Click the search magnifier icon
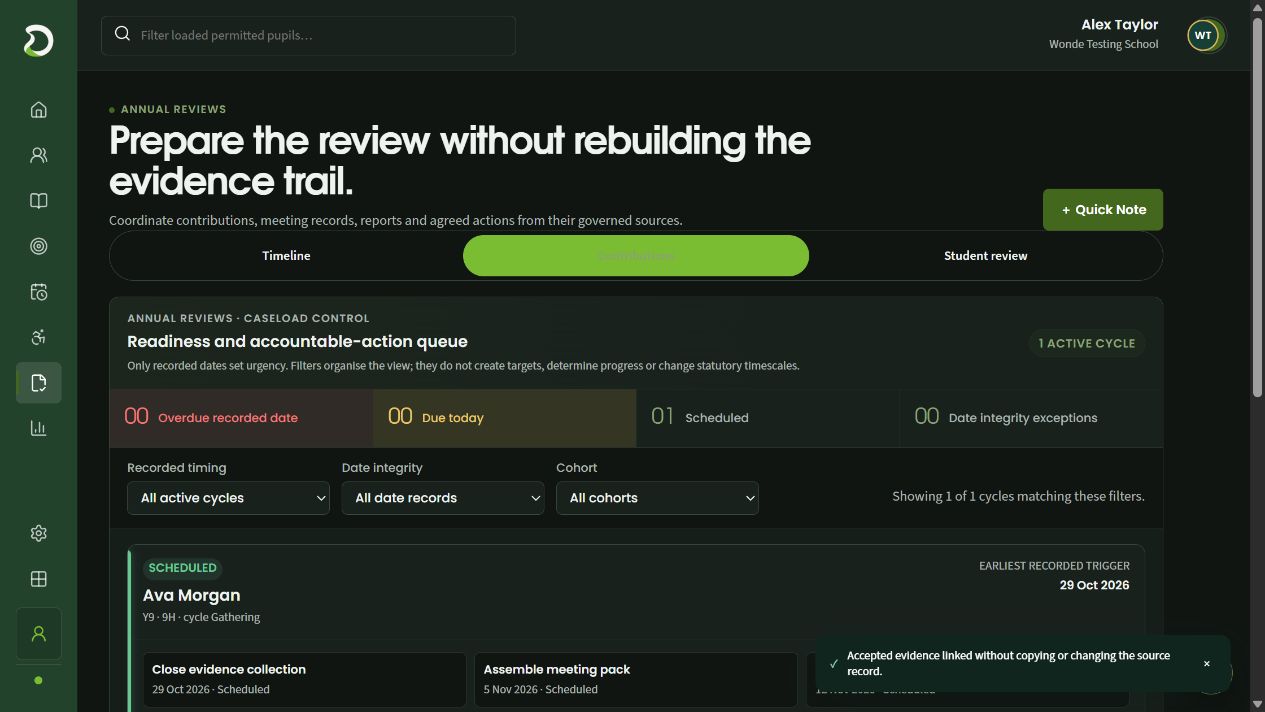Screen dimensions: 1265x712 (122, 34)
